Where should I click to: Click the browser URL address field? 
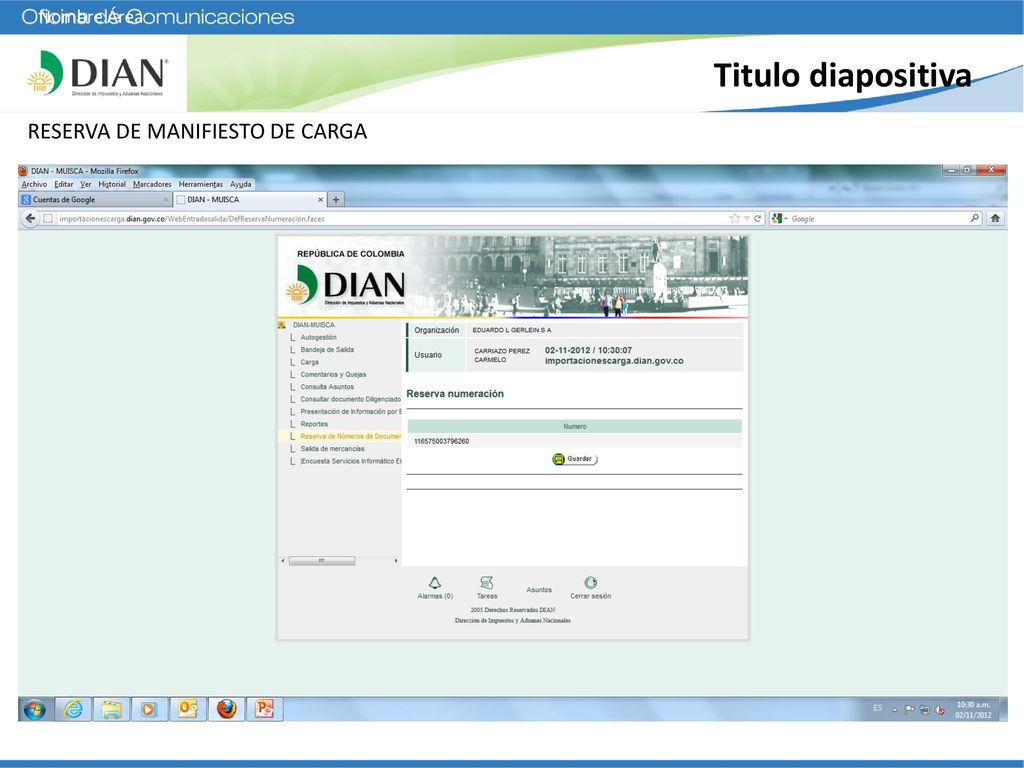pyautogui.click(x=392, y=219)
